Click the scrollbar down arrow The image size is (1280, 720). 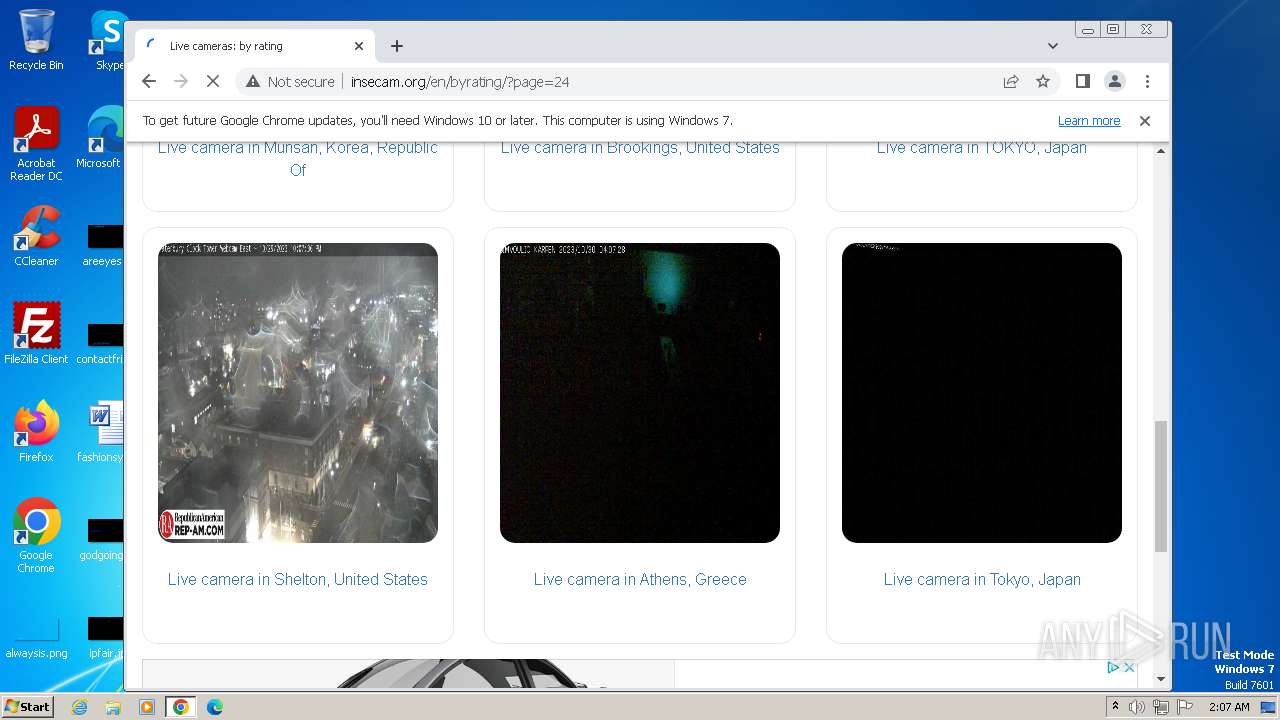tap(1160, 680)
